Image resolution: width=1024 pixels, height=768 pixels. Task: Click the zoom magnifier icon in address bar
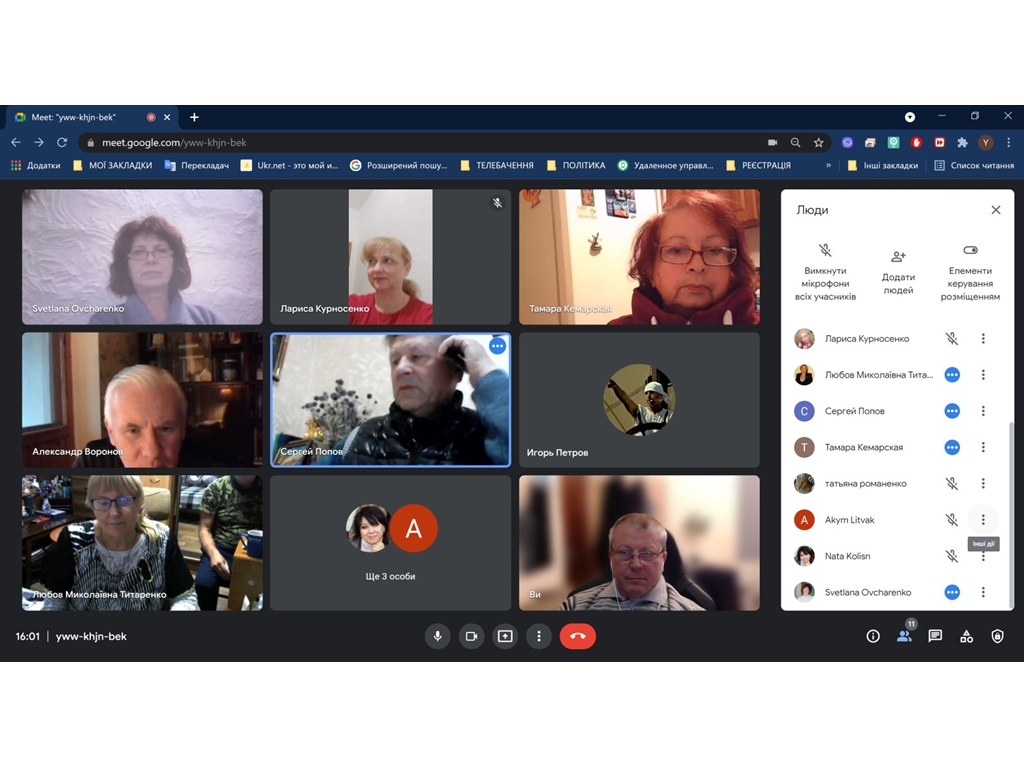(795, 142)
